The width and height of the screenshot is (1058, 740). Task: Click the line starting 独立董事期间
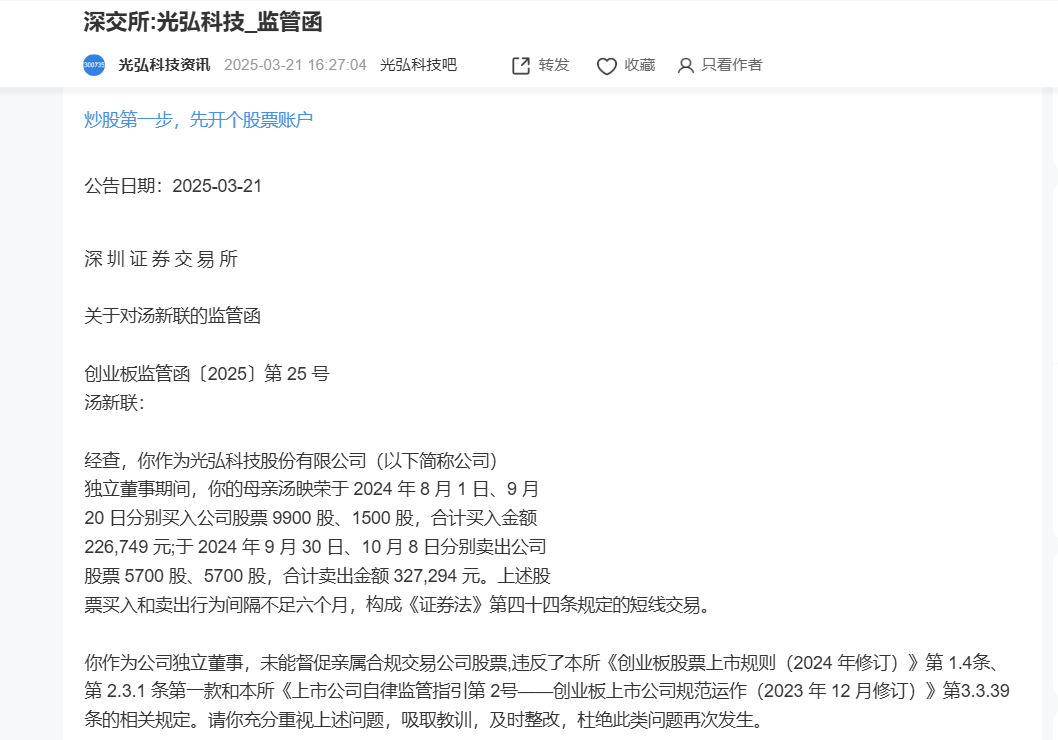point(312,489)
